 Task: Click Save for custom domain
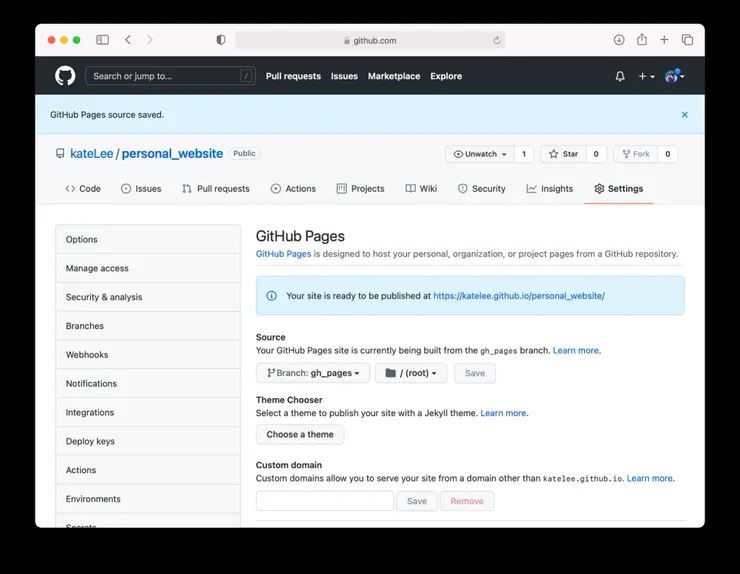coord(417,501)
